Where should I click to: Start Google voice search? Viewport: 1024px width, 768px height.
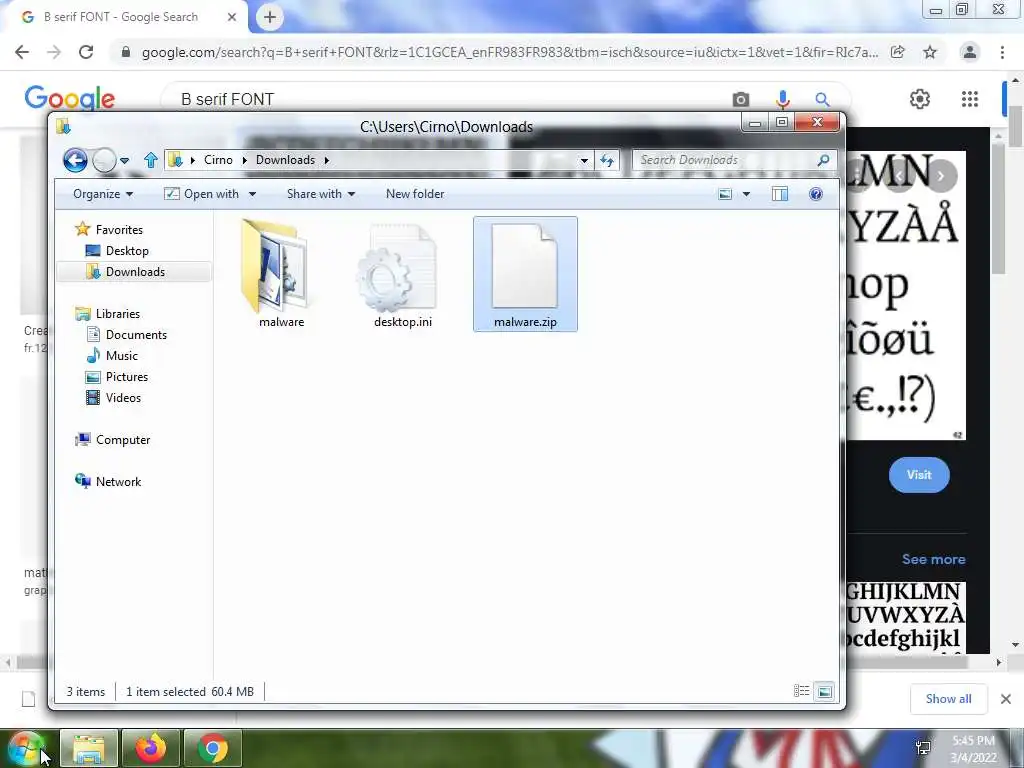coord(782,99)
